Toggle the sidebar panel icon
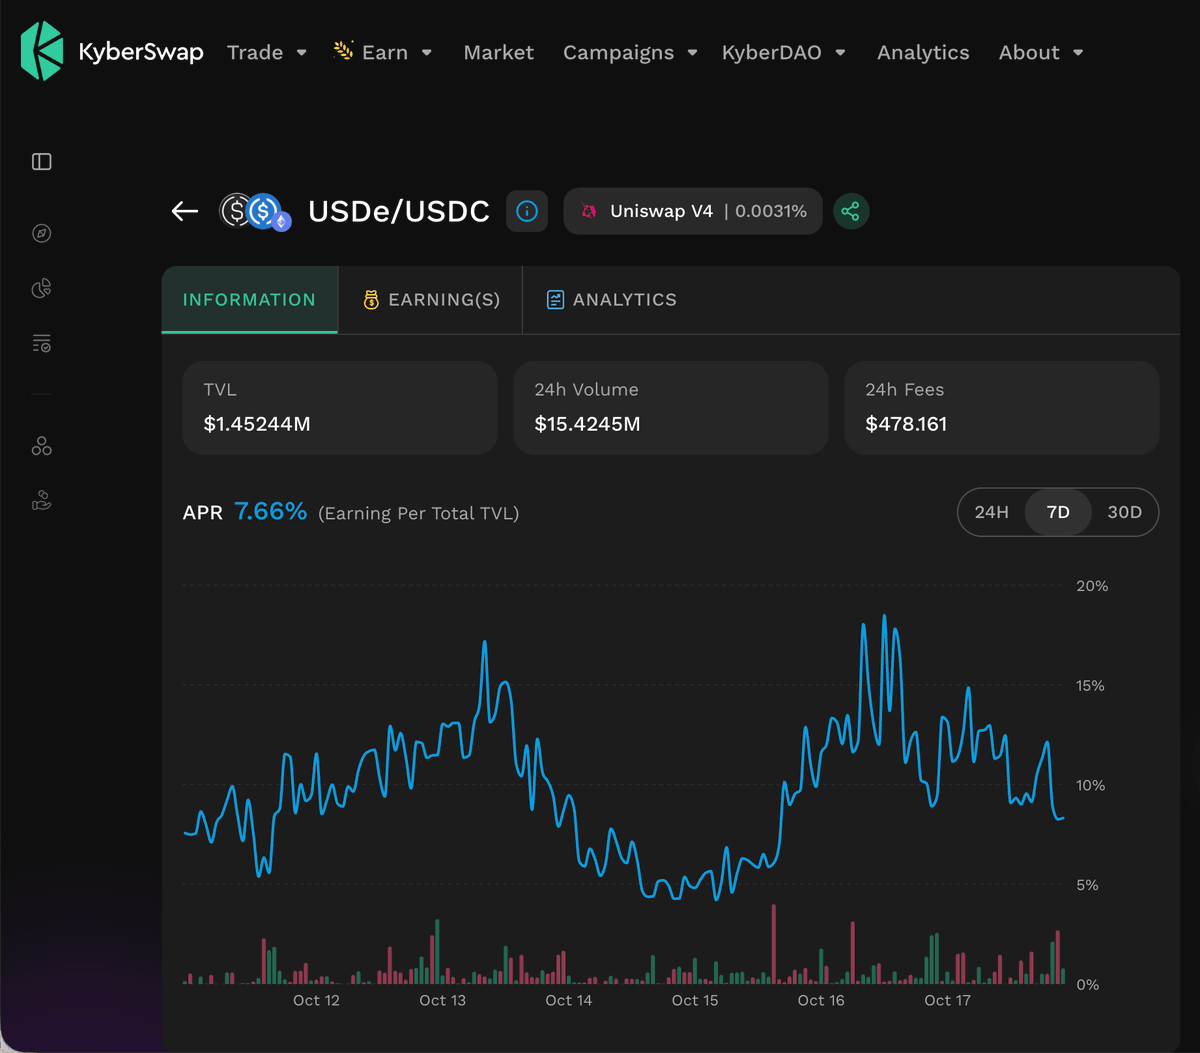 click(41, 162)
